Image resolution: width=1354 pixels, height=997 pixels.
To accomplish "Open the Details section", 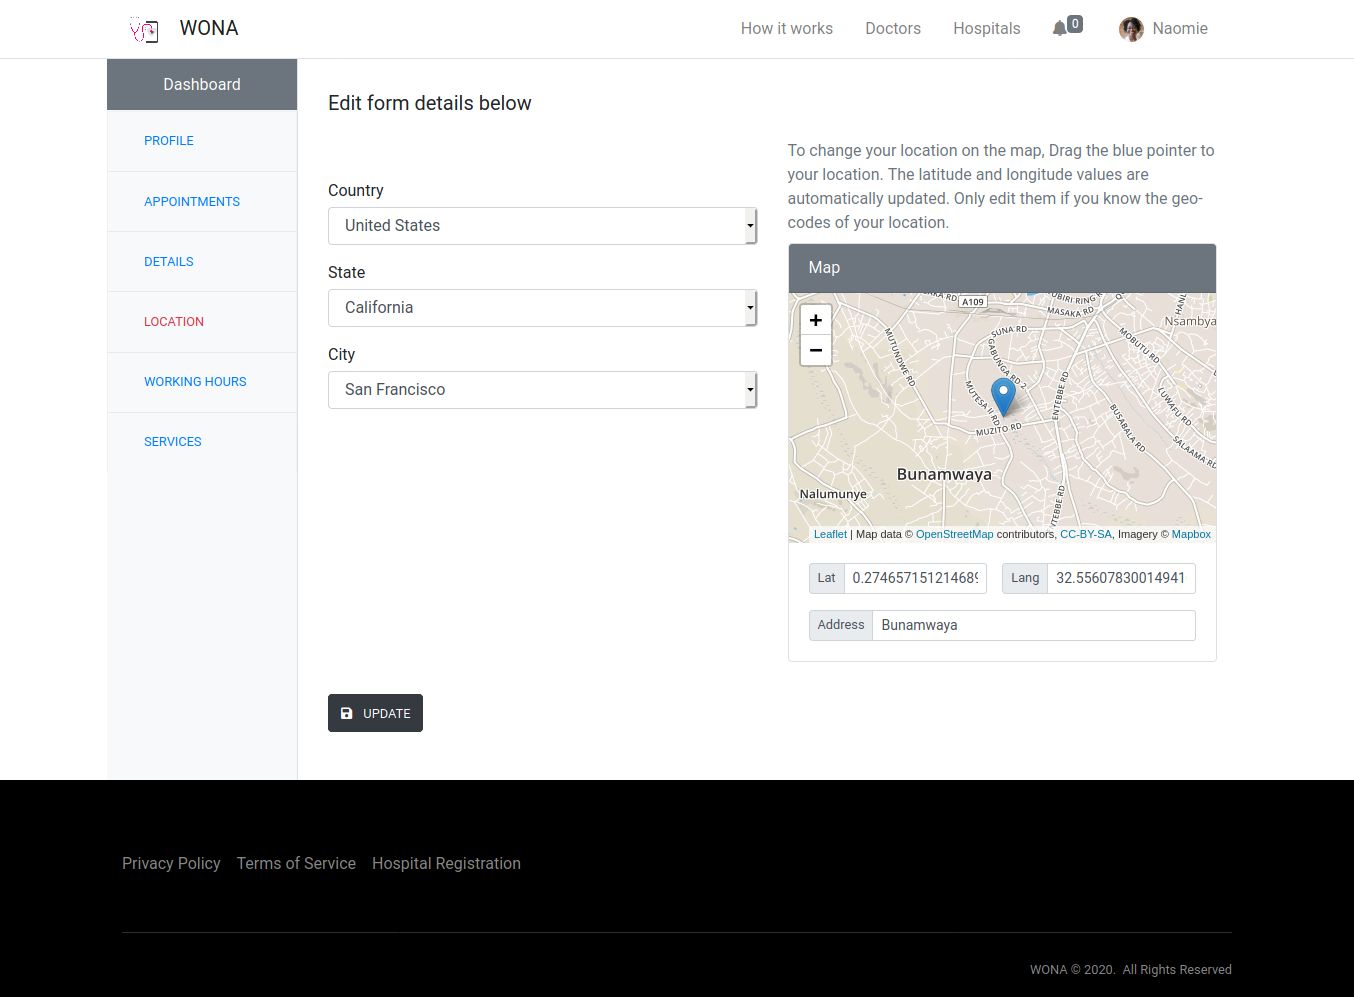I will (169, 262).
